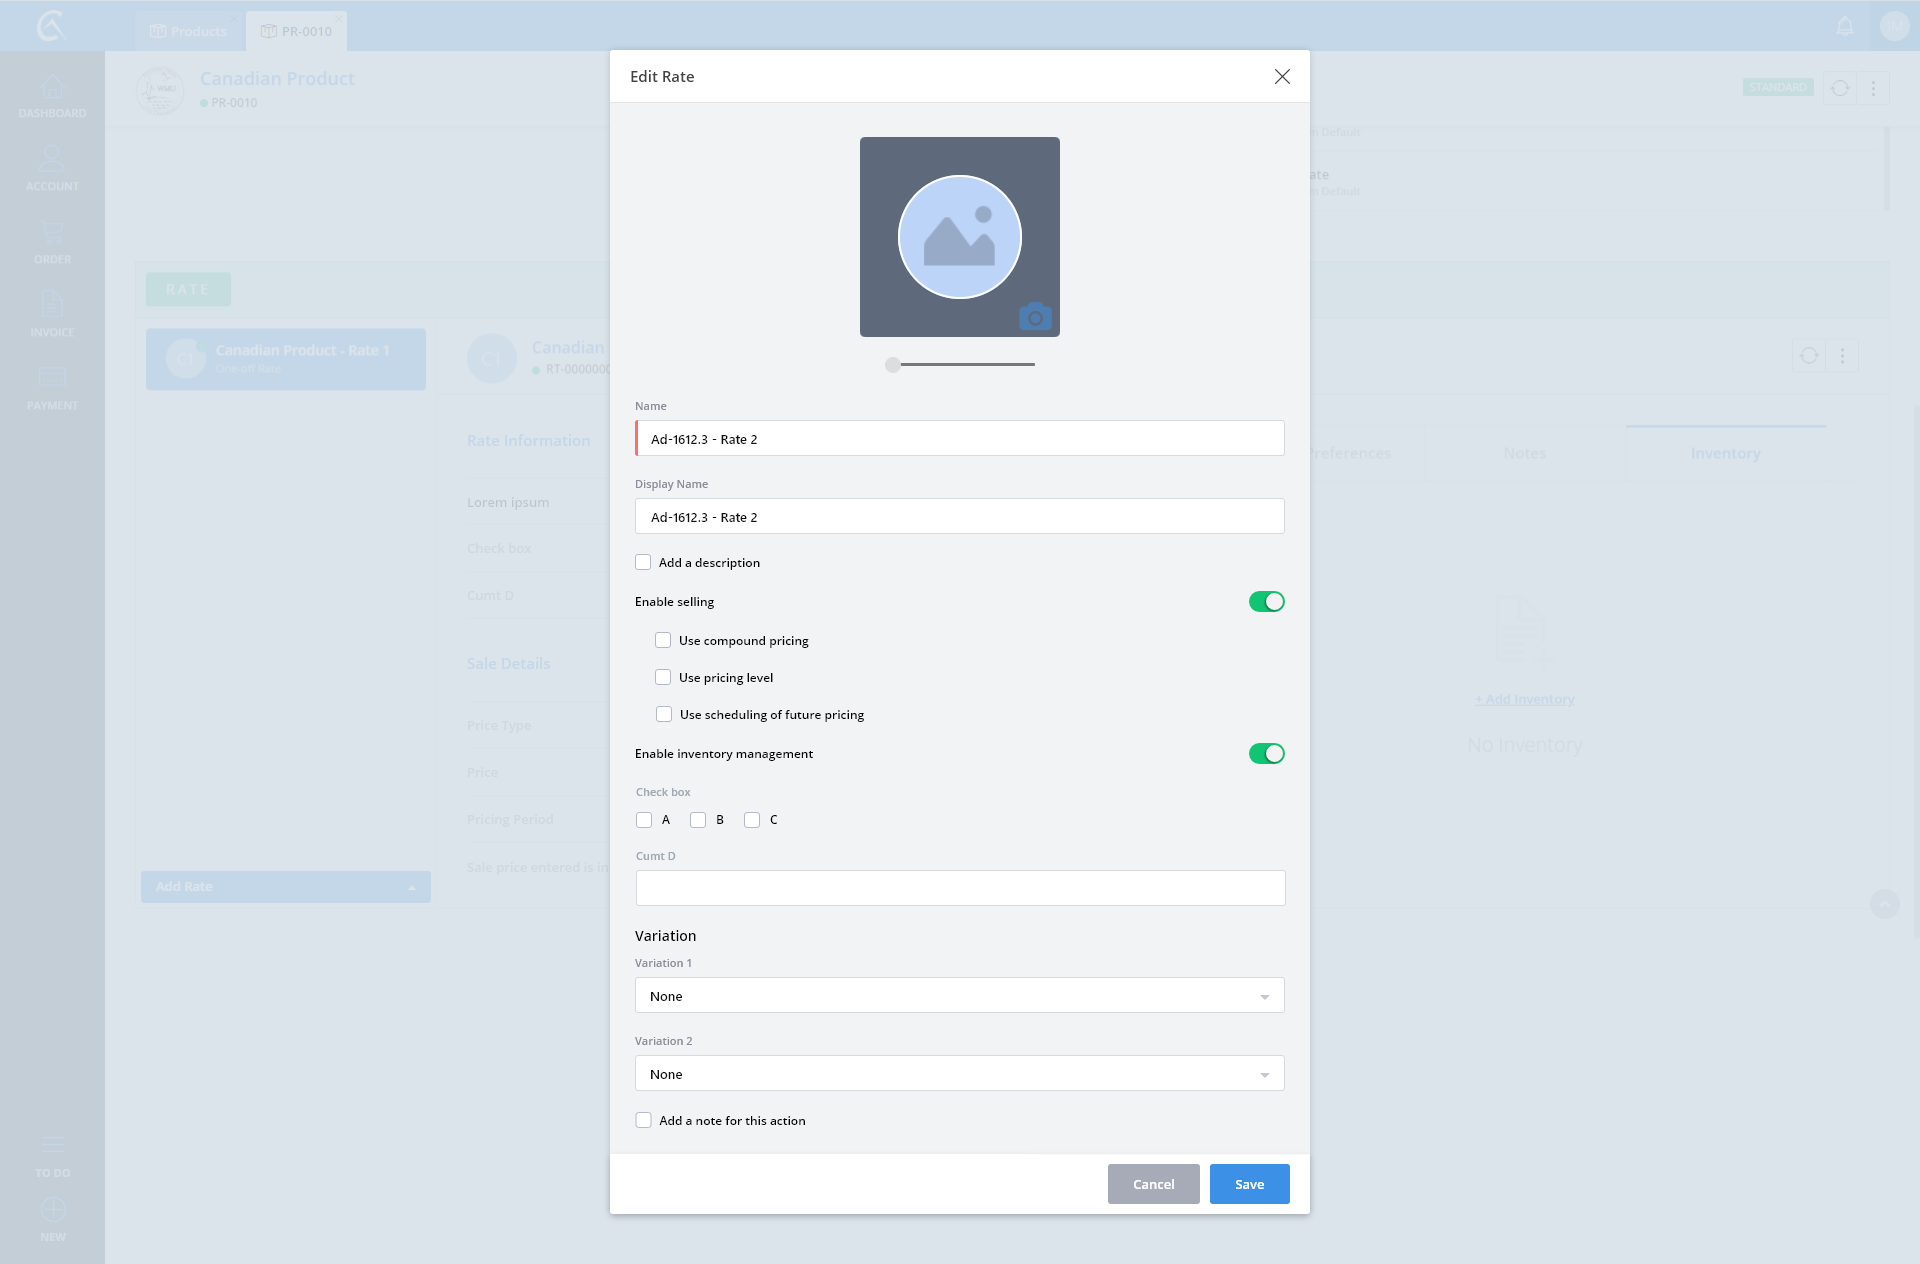Turn off Enable selling toggle
The width and height of the screenshot is (1920, 1264).
click(1266, 602)
